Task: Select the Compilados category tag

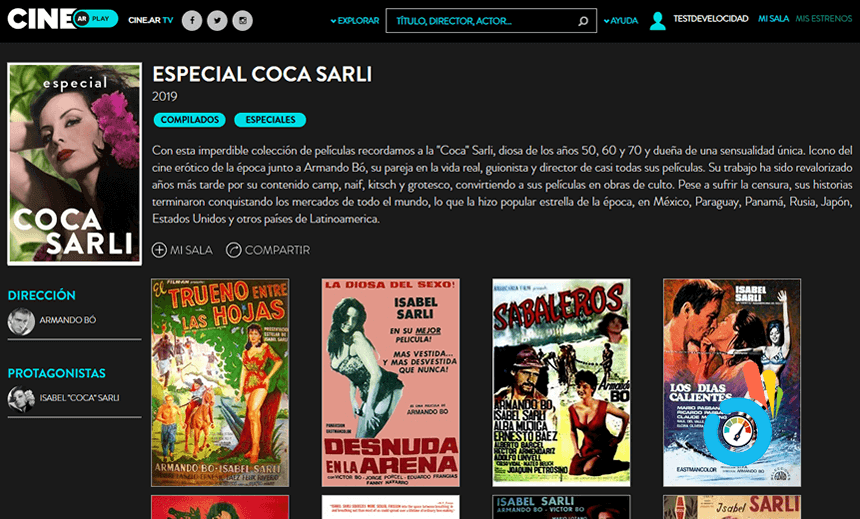Action: pos(190,120)
